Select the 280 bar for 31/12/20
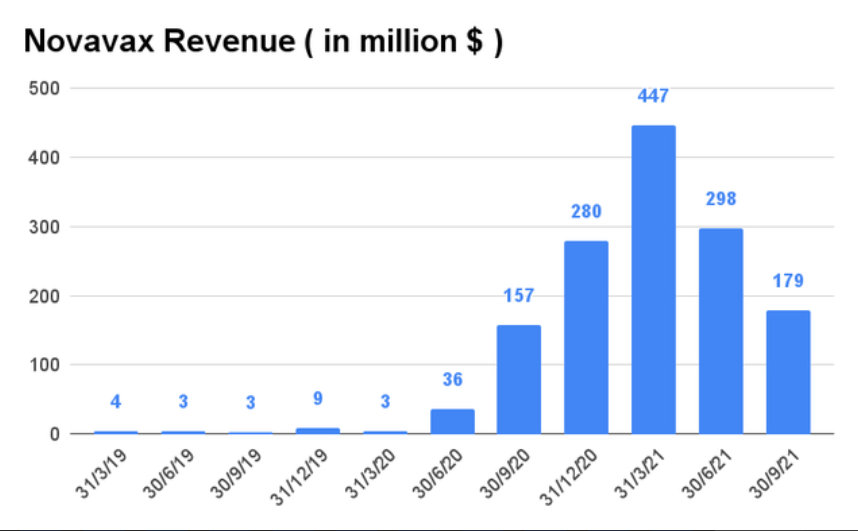The image size is (858, 531). point(586,337)
